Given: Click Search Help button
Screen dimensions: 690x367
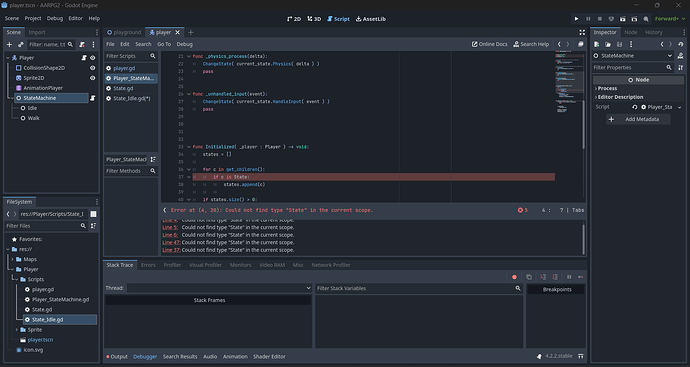Looking at the screenshot, I should tap(531, 44).
